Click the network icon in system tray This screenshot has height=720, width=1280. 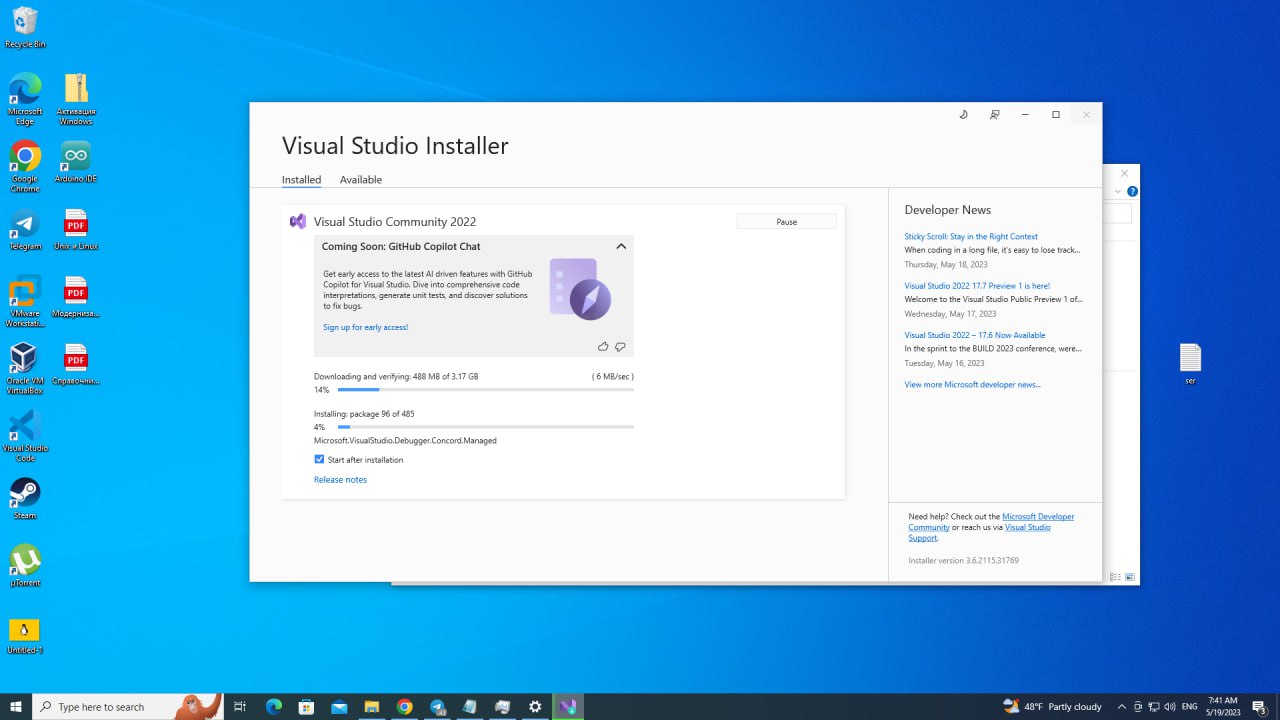1153,707
